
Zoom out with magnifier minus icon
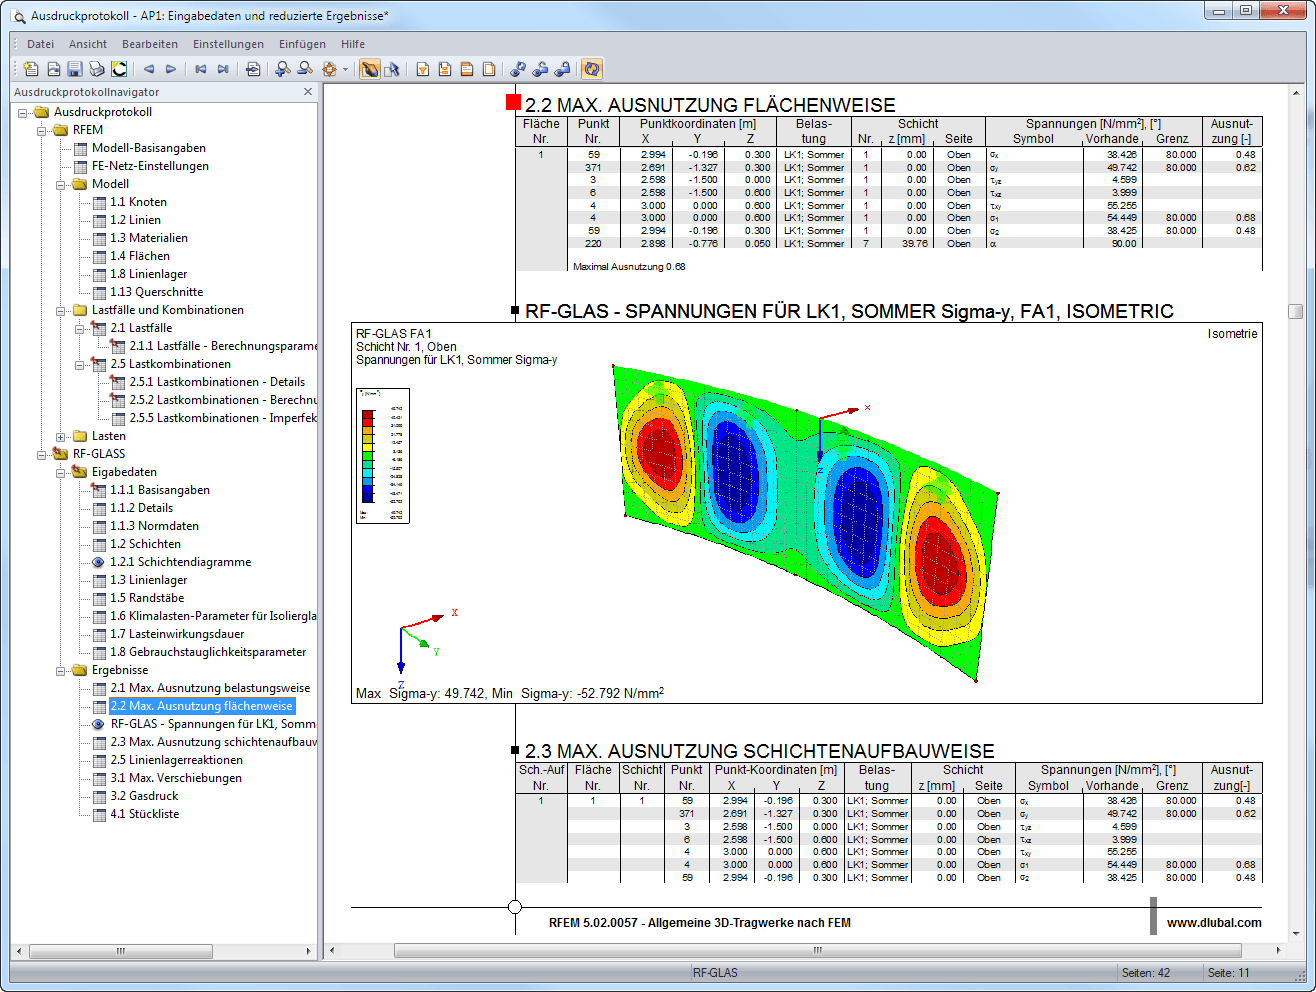305,69
